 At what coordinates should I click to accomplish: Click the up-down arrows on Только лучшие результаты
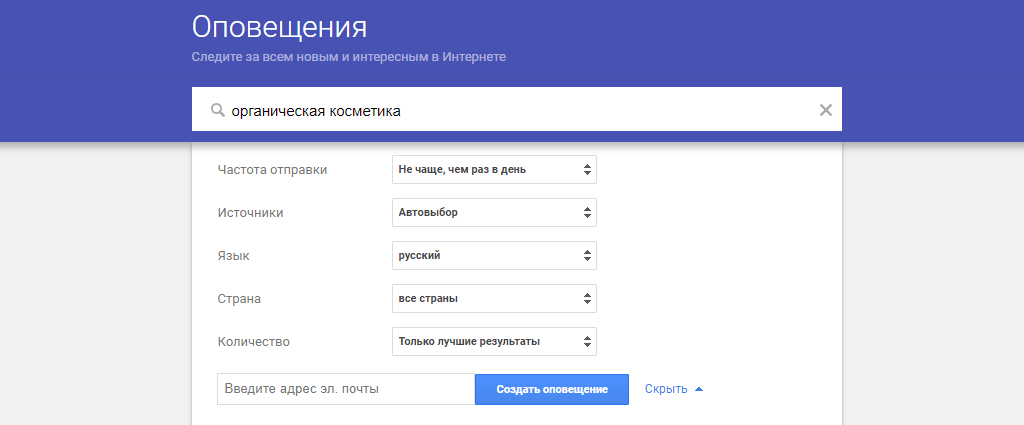[587, 342]
